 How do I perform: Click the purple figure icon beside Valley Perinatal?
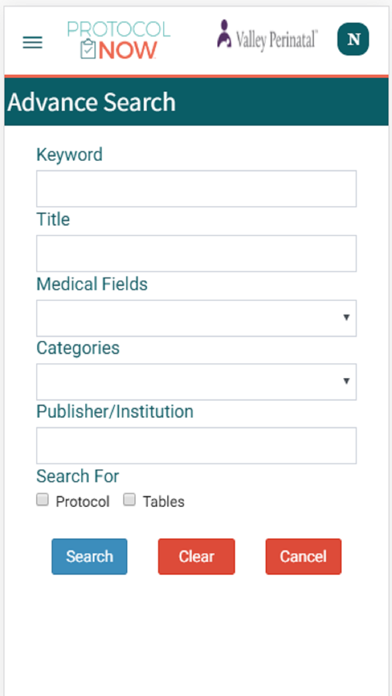tap(224, 34)
